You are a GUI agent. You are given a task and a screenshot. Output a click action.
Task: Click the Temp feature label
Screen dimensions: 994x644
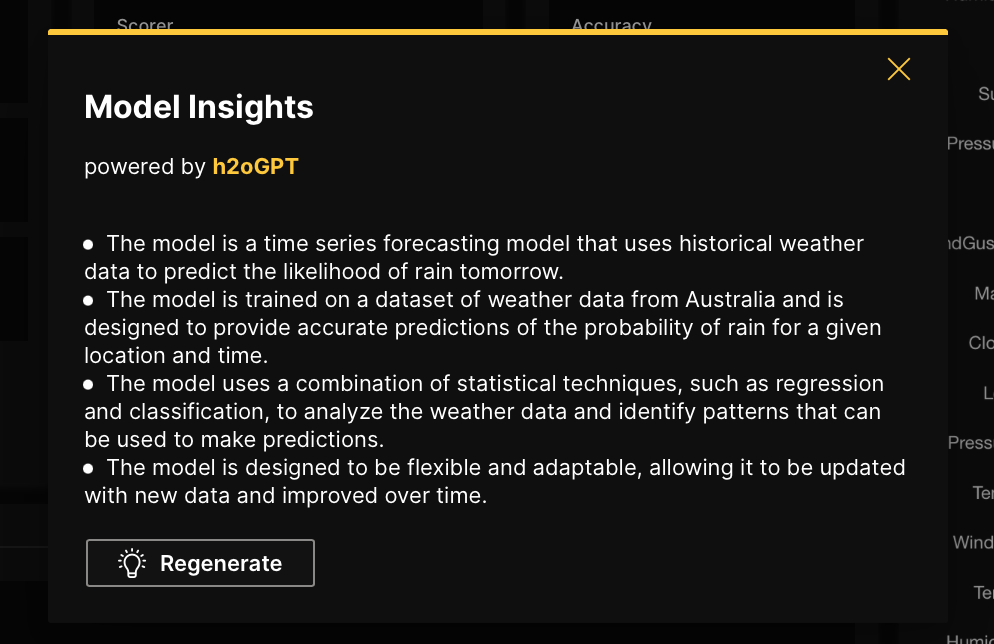(982, 493)
